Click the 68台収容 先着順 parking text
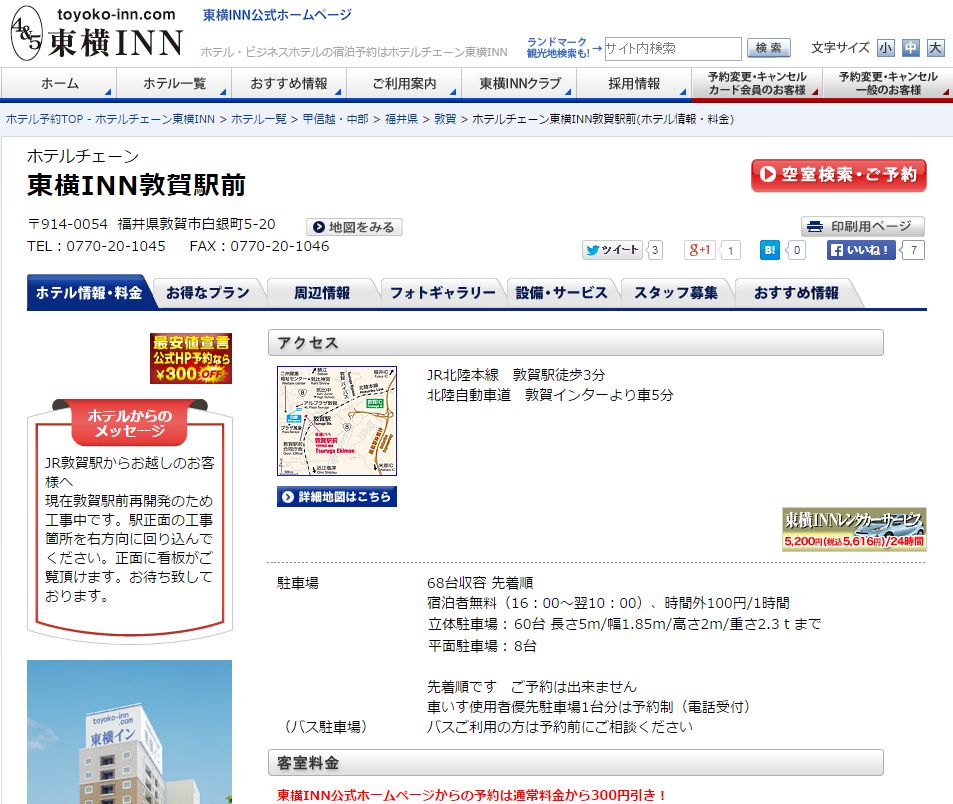The image size is (953, 804). 480,583
